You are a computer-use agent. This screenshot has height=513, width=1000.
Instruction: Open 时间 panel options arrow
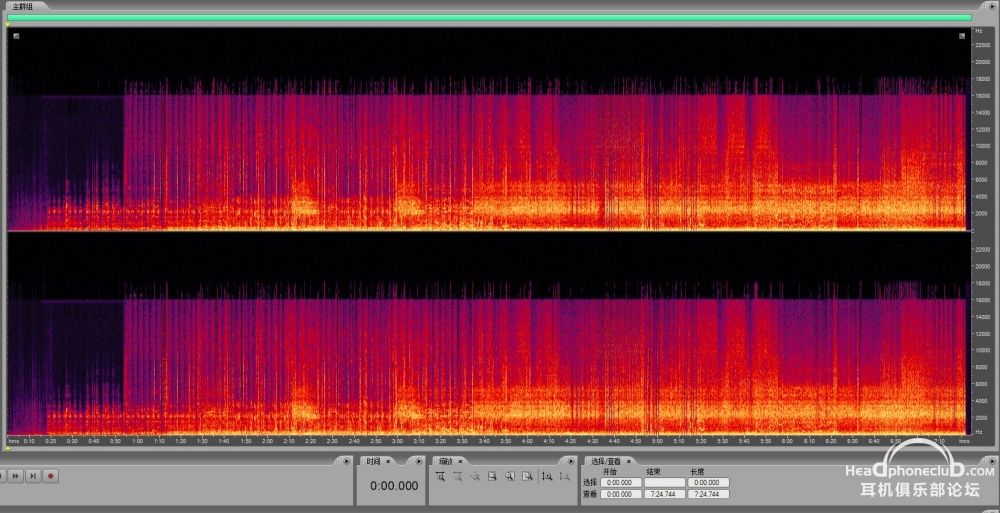[418, 461]
